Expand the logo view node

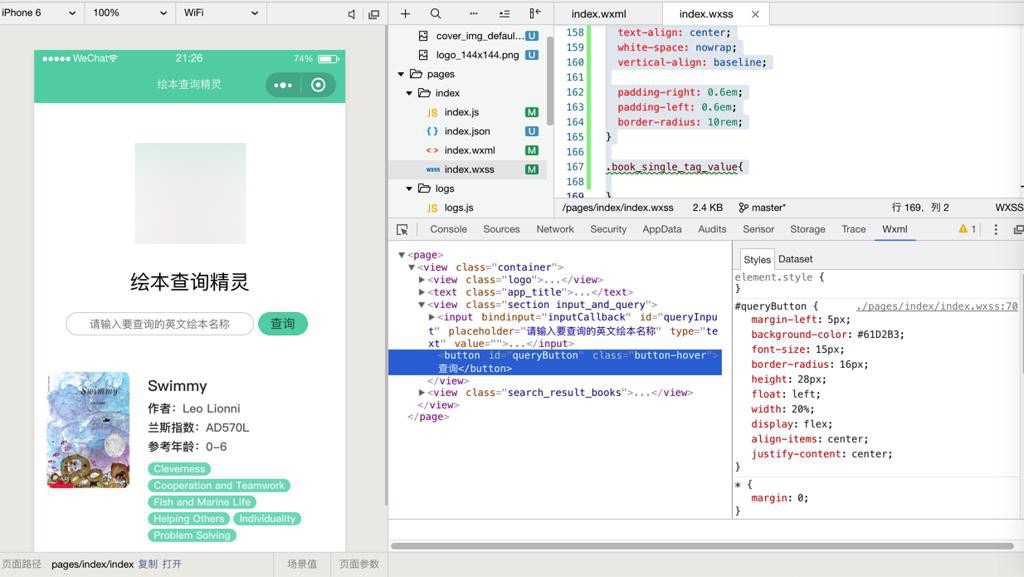point(422,279)
